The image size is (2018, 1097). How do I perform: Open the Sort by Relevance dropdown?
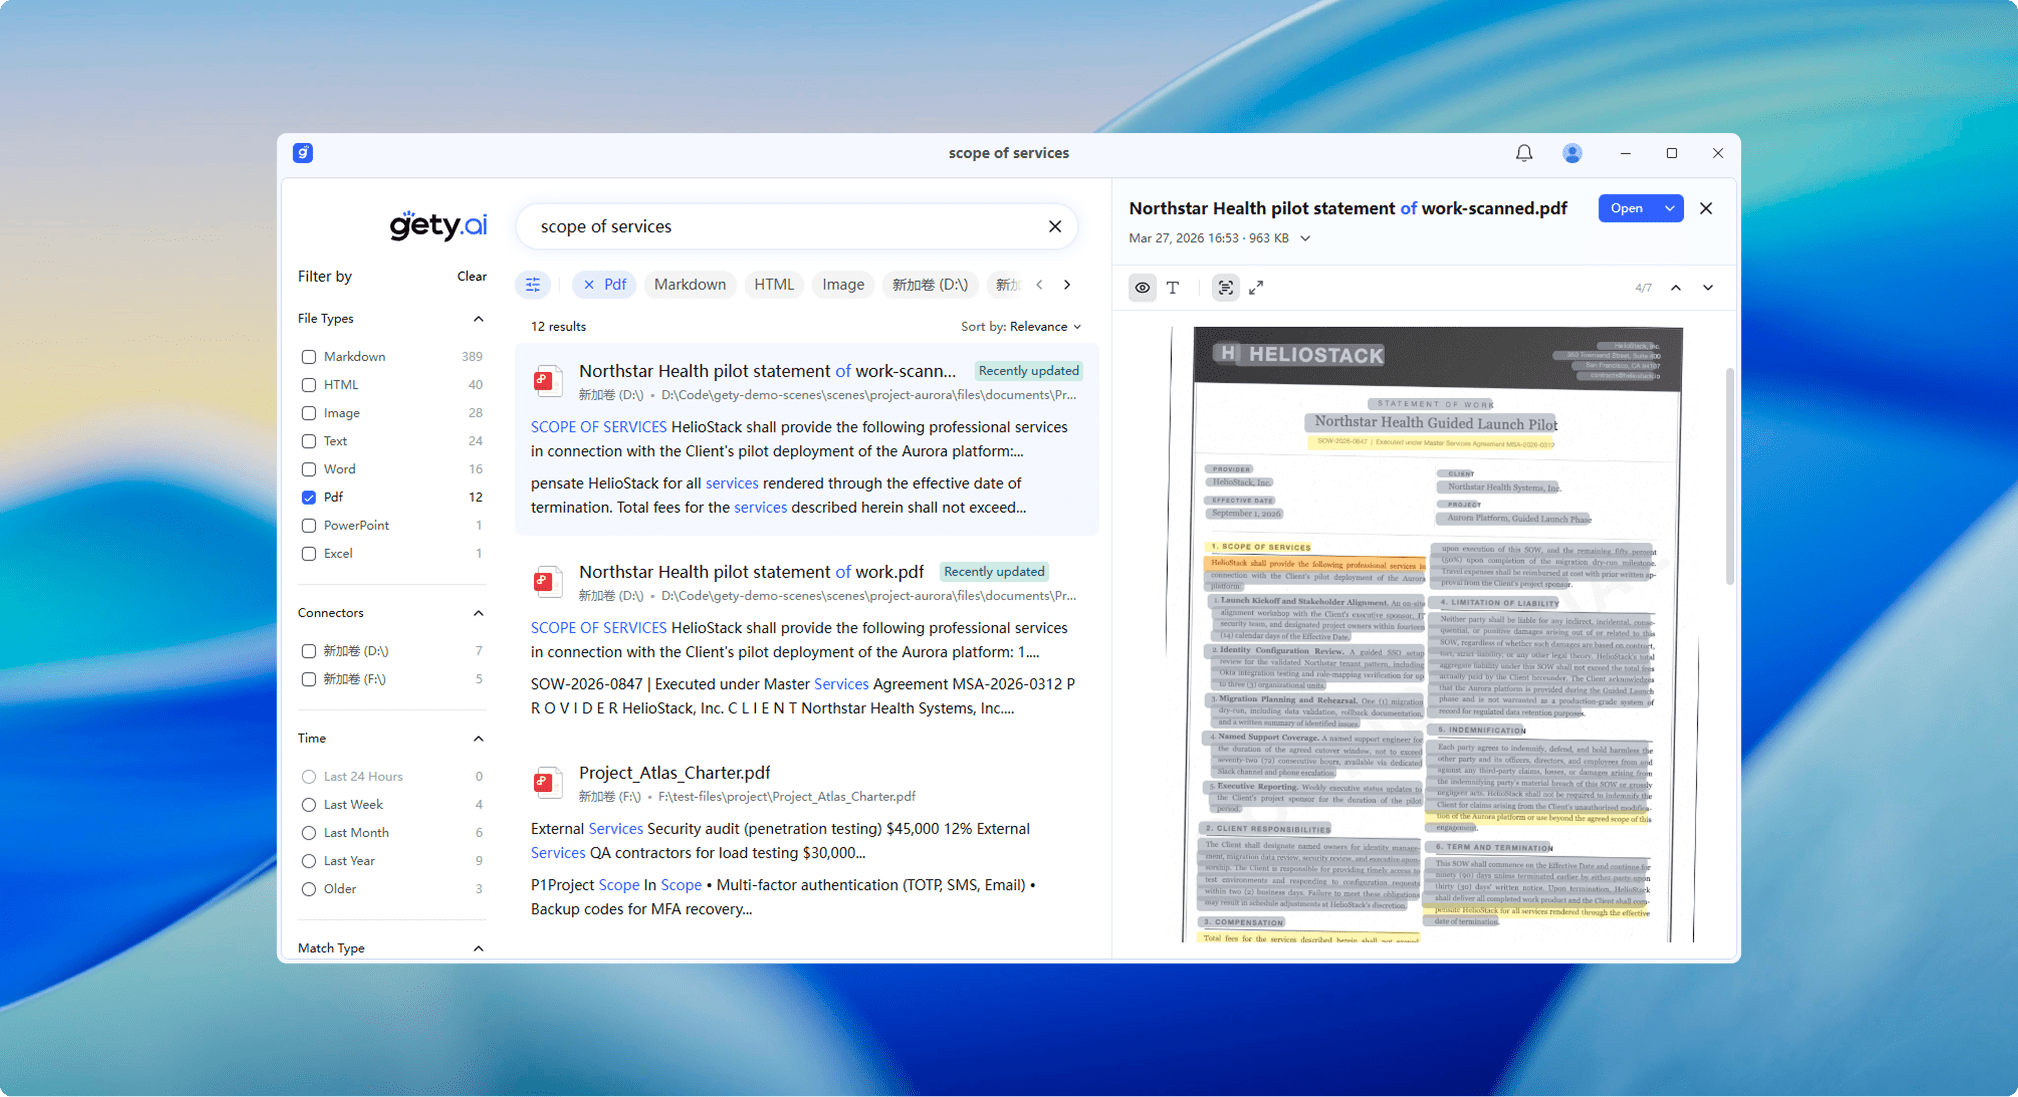coord(1021,327)
